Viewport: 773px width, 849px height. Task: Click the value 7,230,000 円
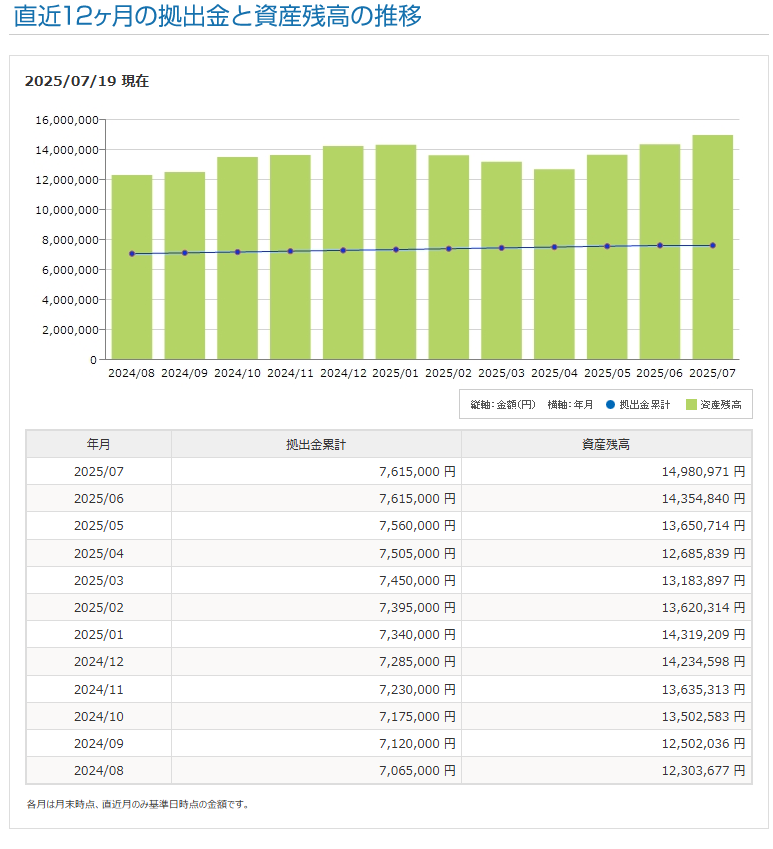coord(417,689)
